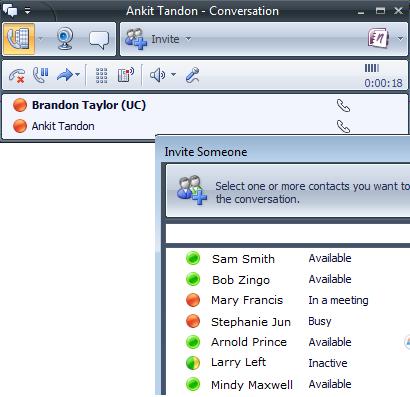Click Brandon Taylor's busy presence icon
This screenshot has width=410, height=397.
pos(20,105)
